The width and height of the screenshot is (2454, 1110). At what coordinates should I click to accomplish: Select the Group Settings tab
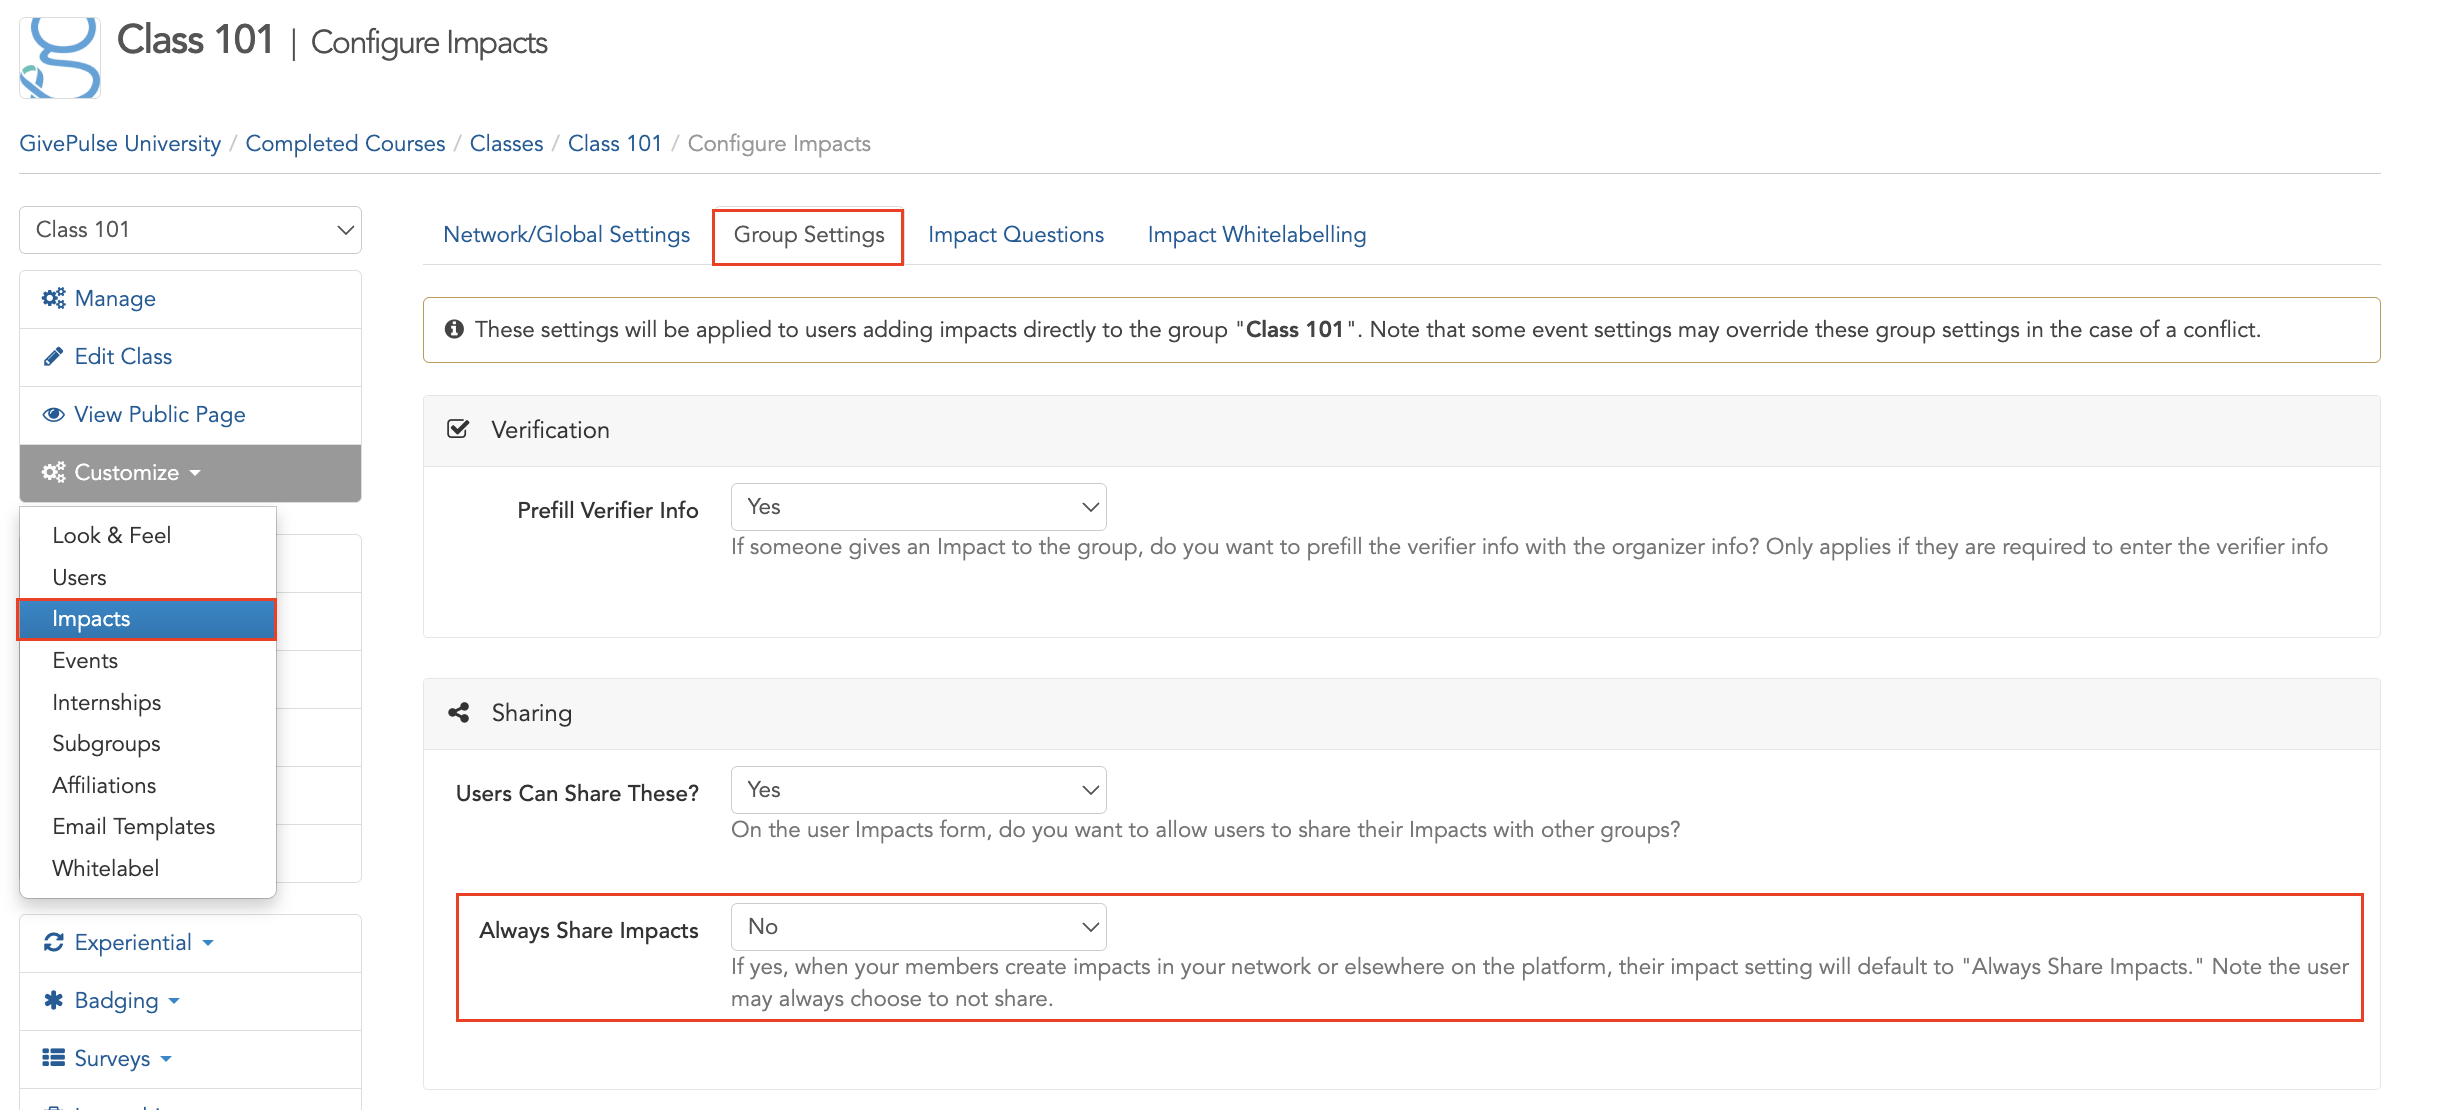(x=809, y=234)
